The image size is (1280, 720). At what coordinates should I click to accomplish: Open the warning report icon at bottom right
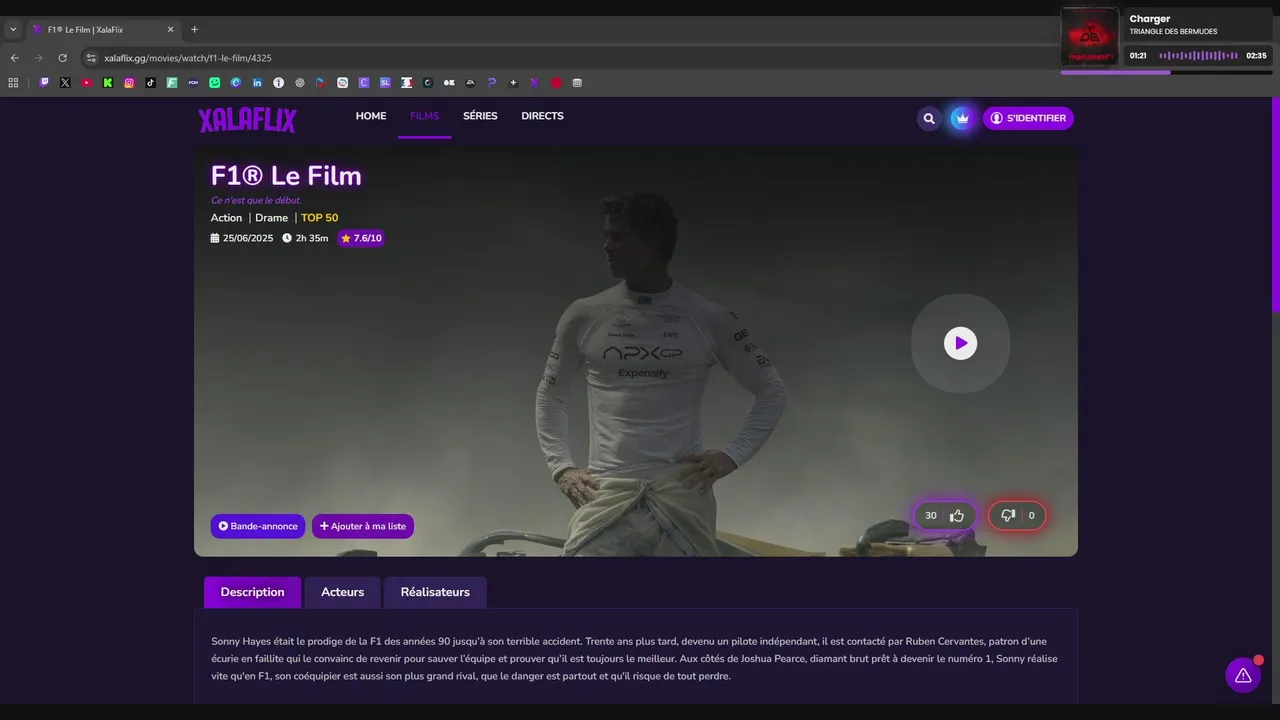[1243, 675]
